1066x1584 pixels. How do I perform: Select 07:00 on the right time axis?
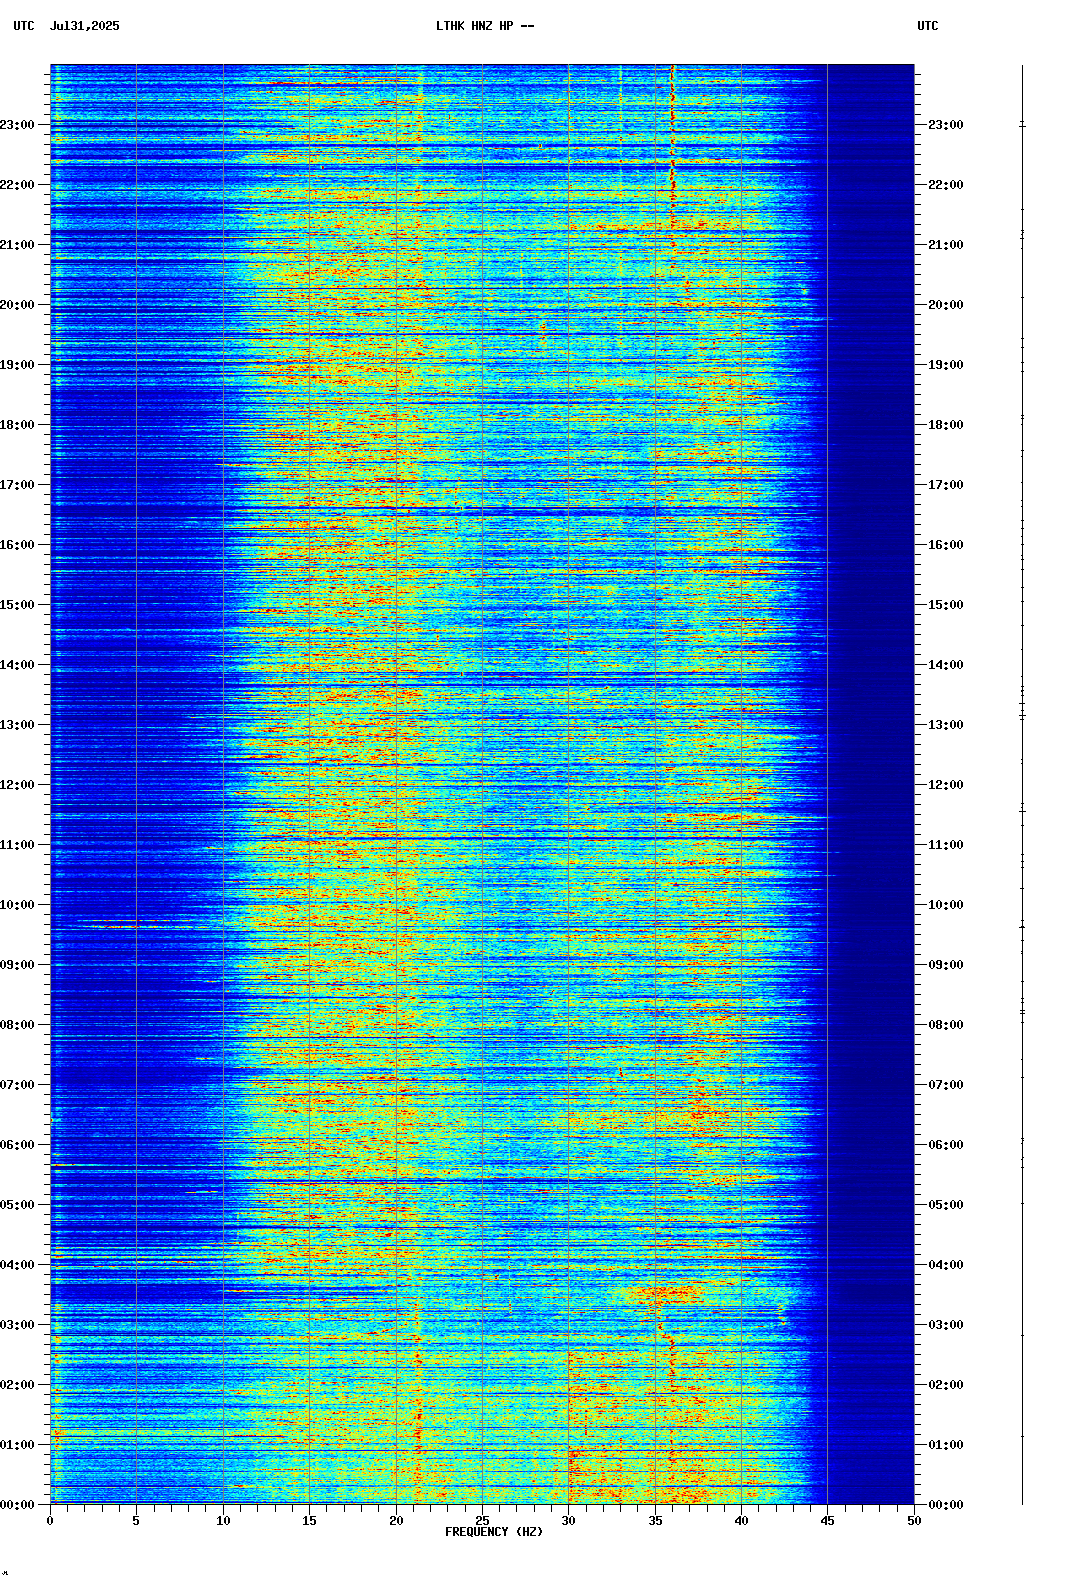tap(946, 1085)
